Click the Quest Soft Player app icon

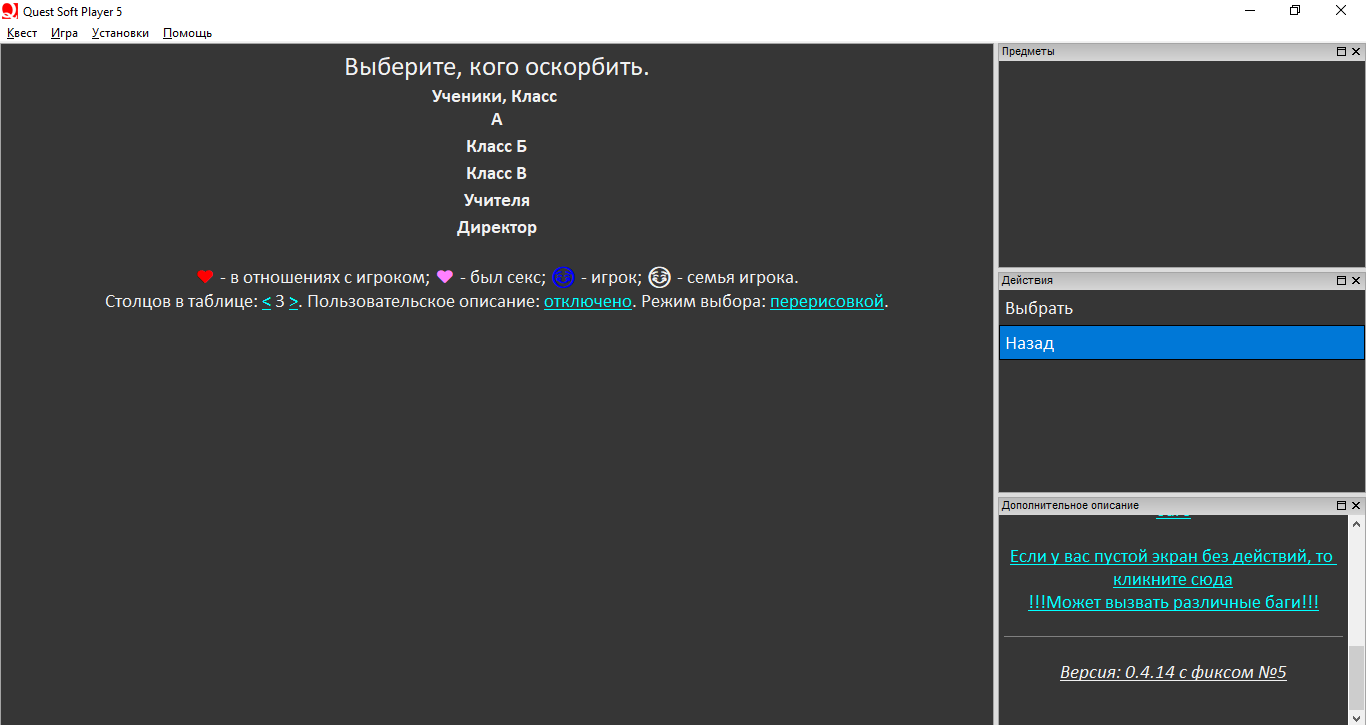[10, 11]
